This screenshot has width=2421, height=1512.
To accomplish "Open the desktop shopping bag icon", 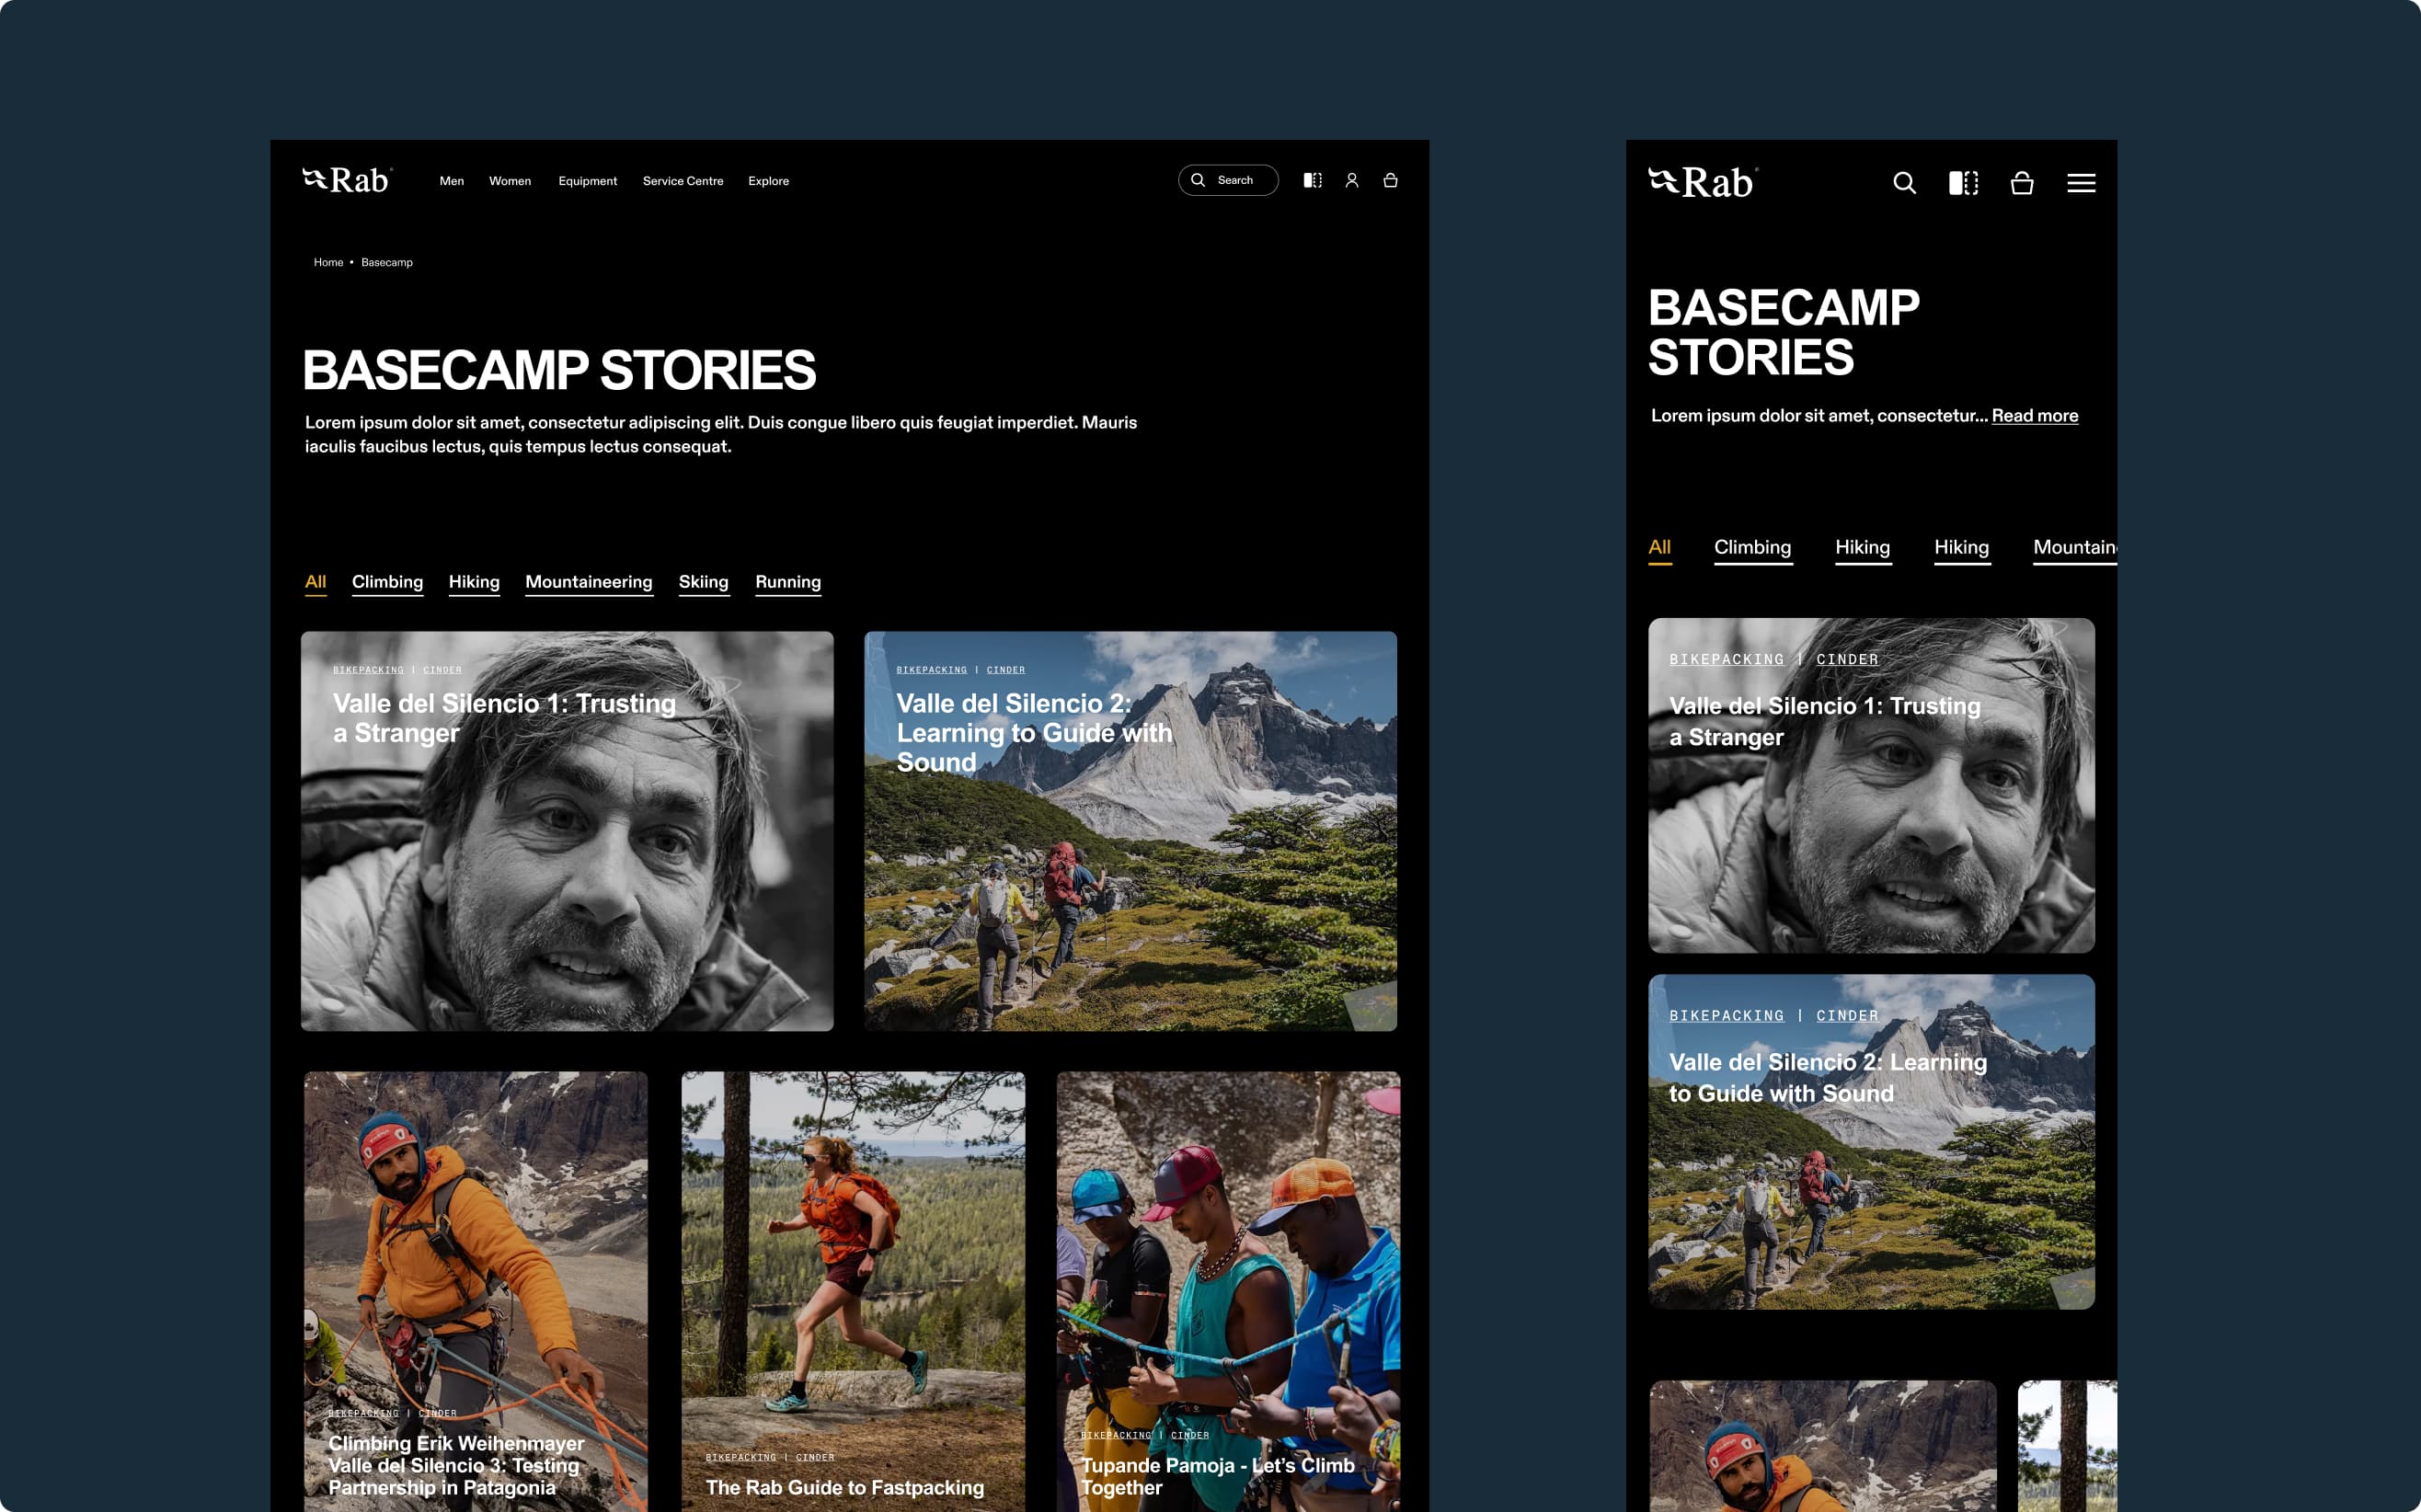I will (1390, 180).
